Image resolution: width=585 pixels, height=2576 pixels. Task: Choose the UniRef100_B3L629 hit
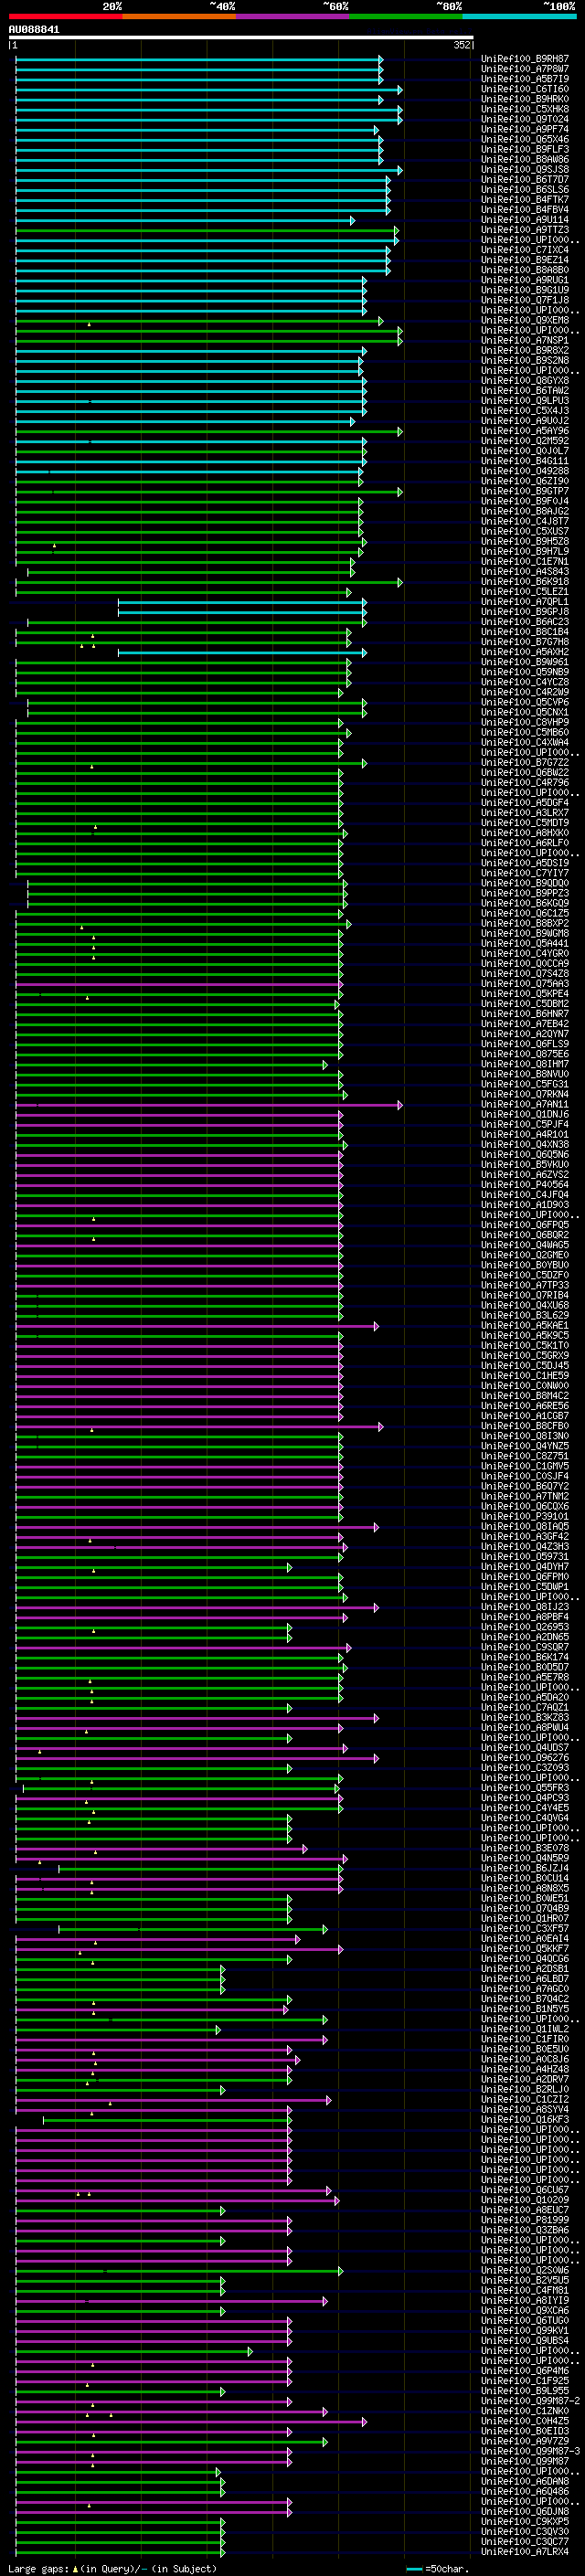[x=525, y=1316]
